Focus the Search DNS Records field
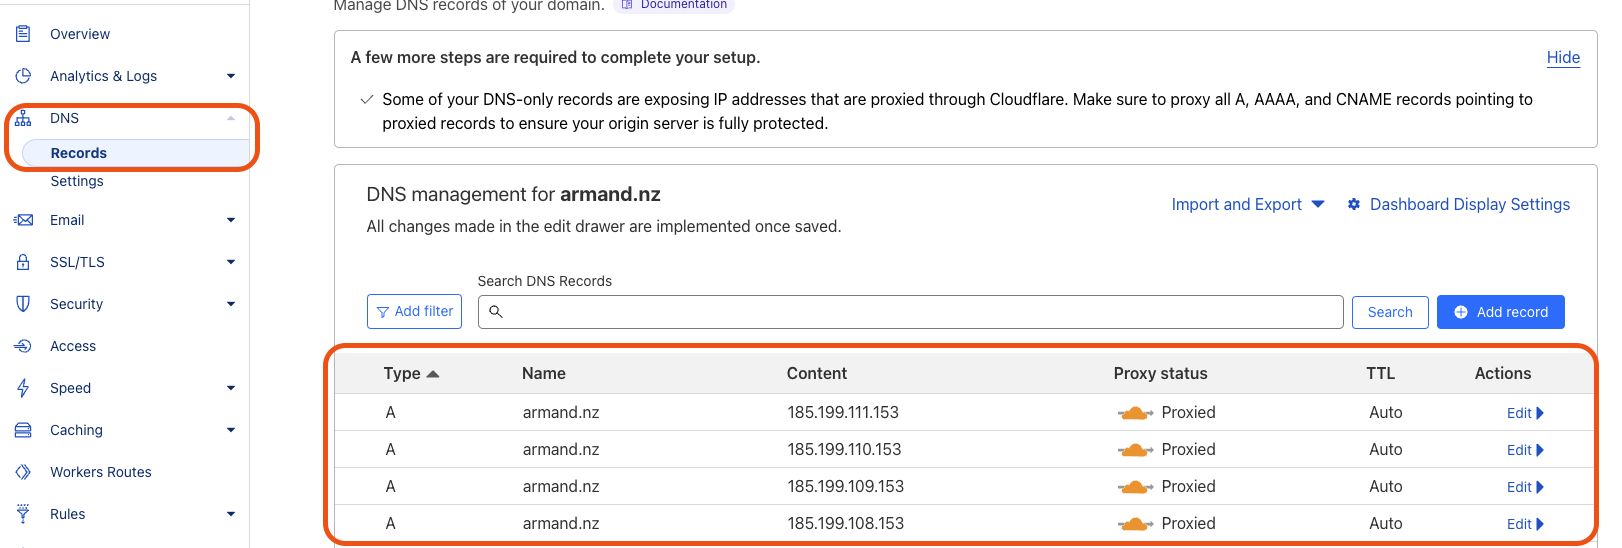The width and height of the screenshot is (1622, 548). (x=910, y=312)
